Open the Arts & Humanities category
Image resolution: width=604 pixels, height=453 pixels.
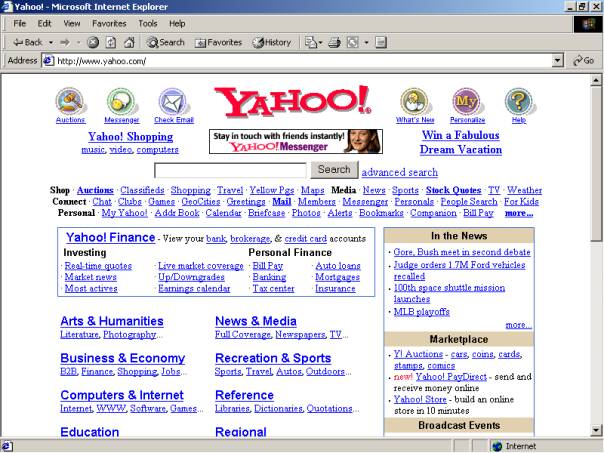[111, 321]
